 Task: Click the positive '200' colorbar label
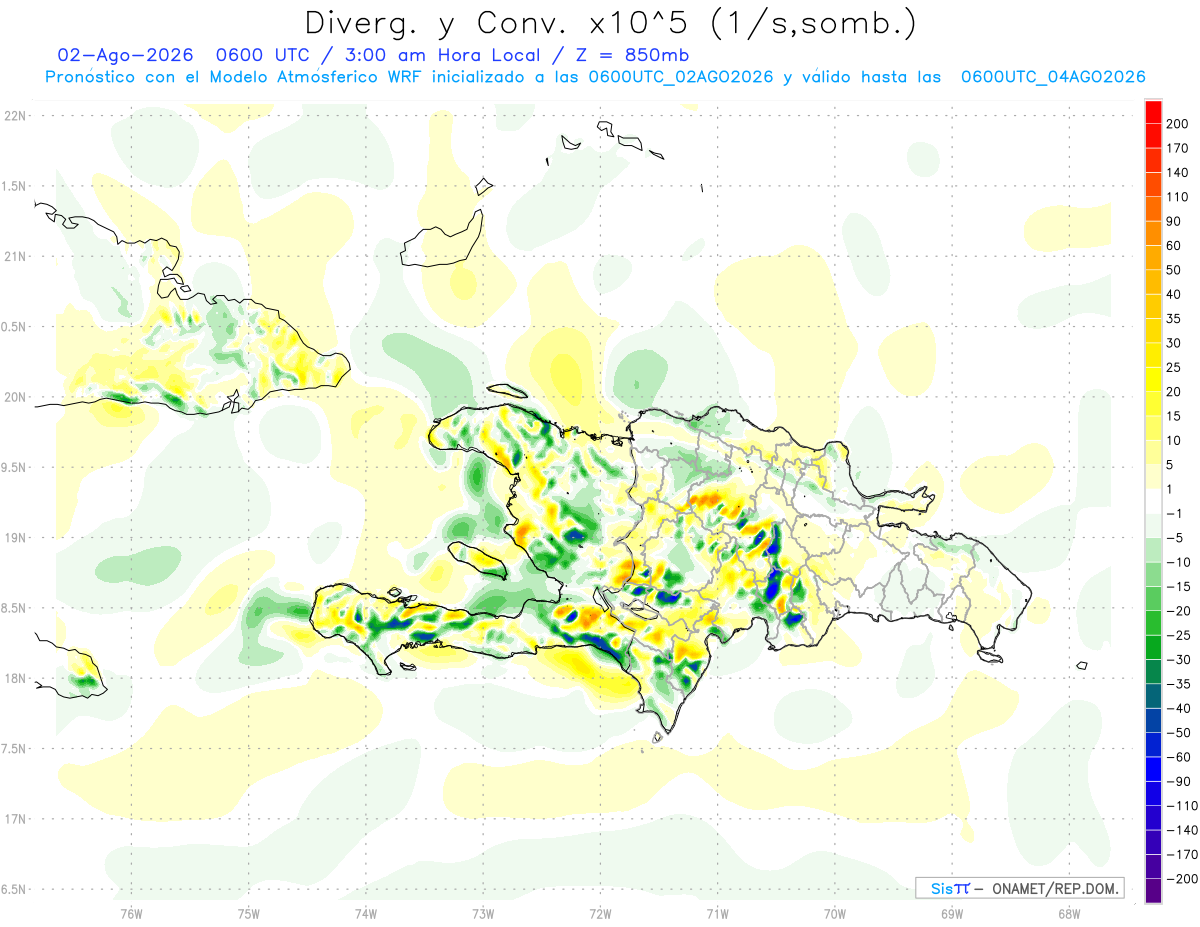coord(1177,123)
